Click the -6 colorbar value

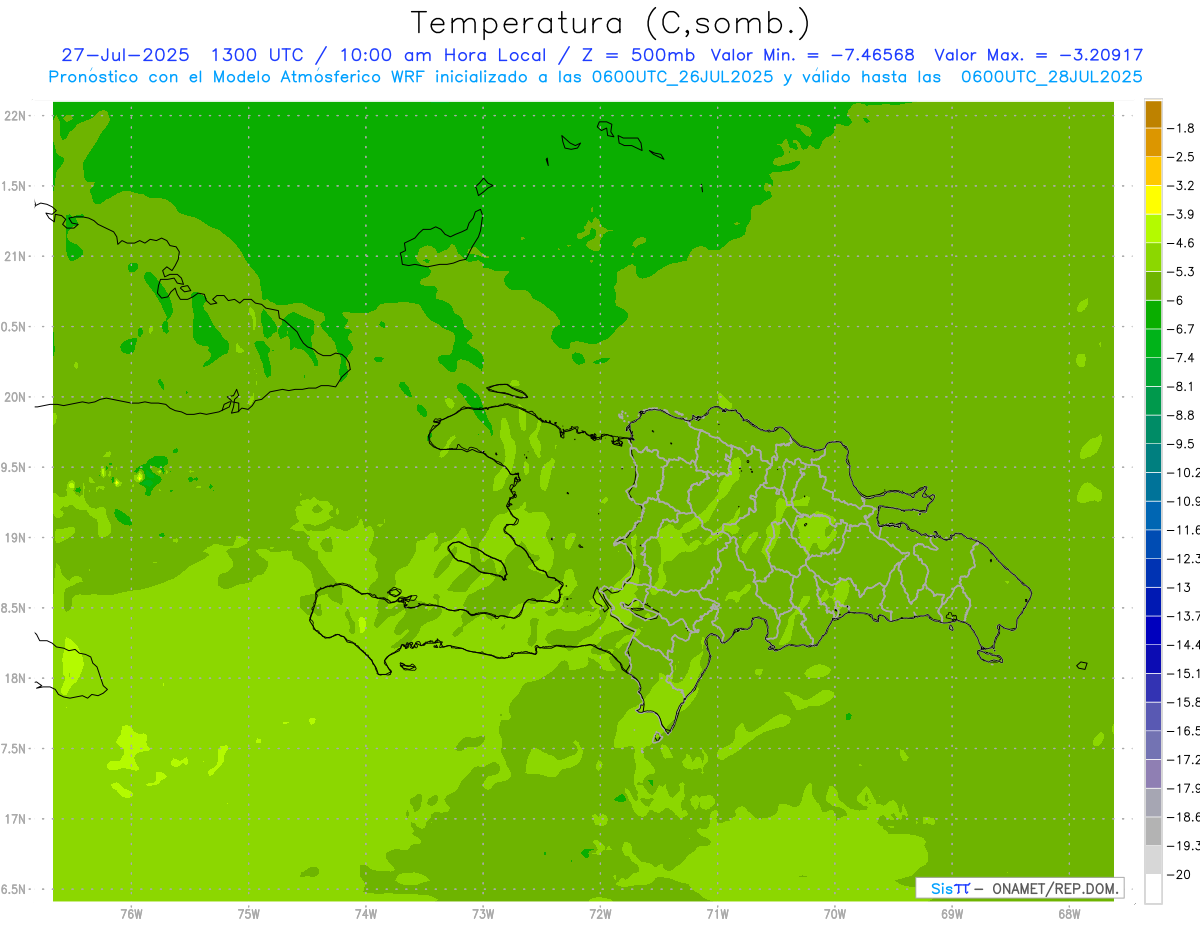[x=1178, y=300]
